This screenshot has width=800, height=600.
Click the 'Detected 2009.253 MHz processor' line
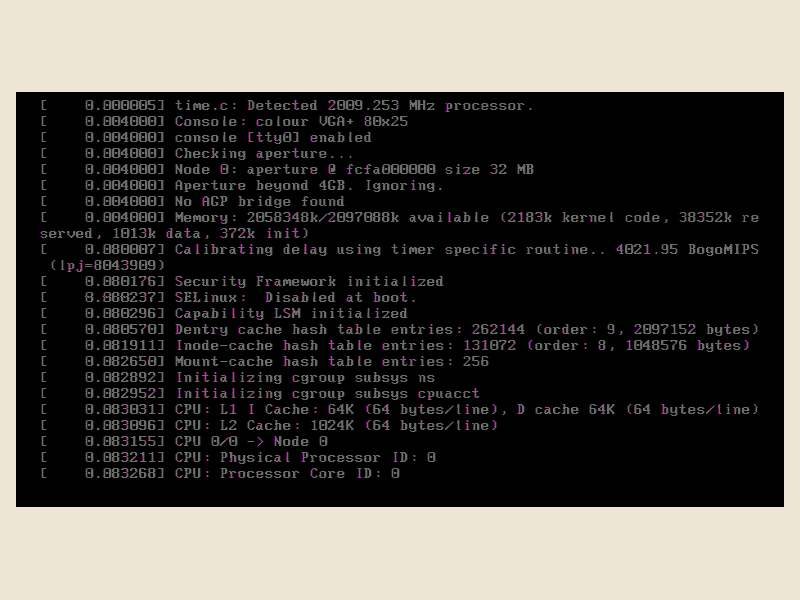[287, 106]
